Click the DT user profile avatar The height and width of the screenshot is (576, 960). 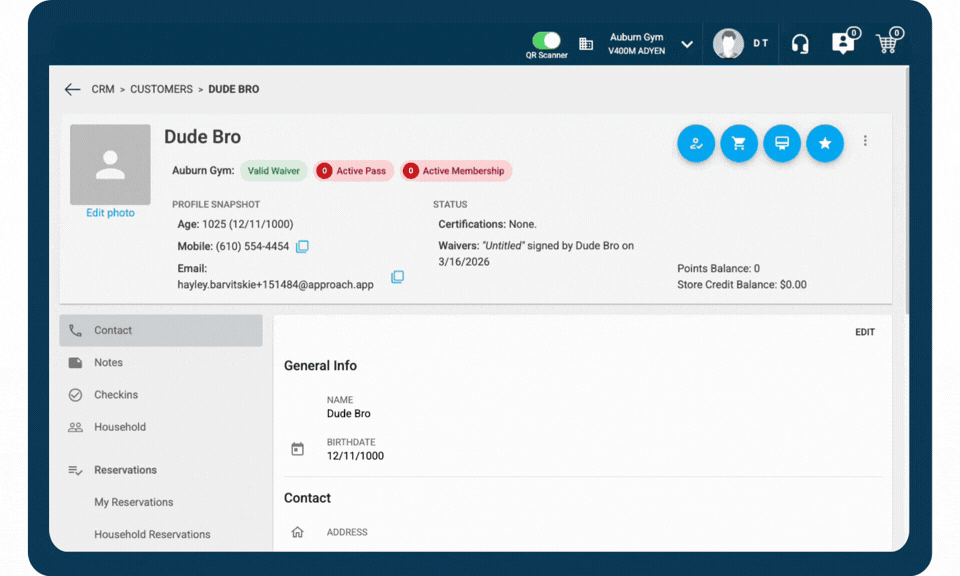coord(729,44)
